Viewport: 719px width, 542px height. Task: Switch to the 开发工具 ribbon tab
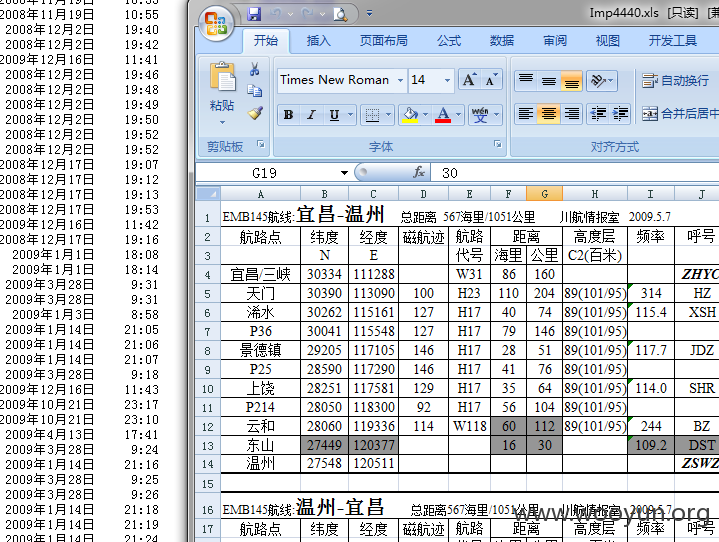click(673, 41)
